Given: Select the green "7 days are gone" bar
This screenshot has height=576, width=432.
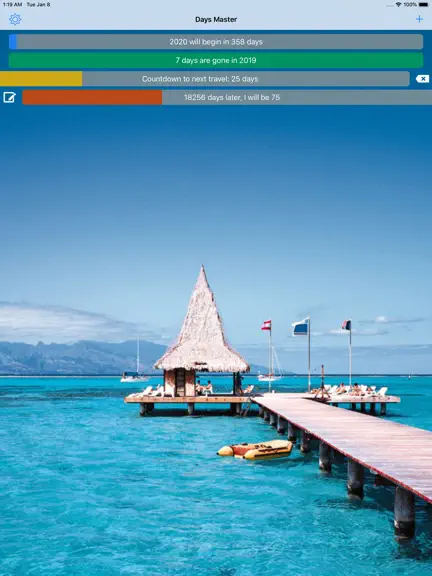Looking at the screenshot, I should (x=216, y=60).
